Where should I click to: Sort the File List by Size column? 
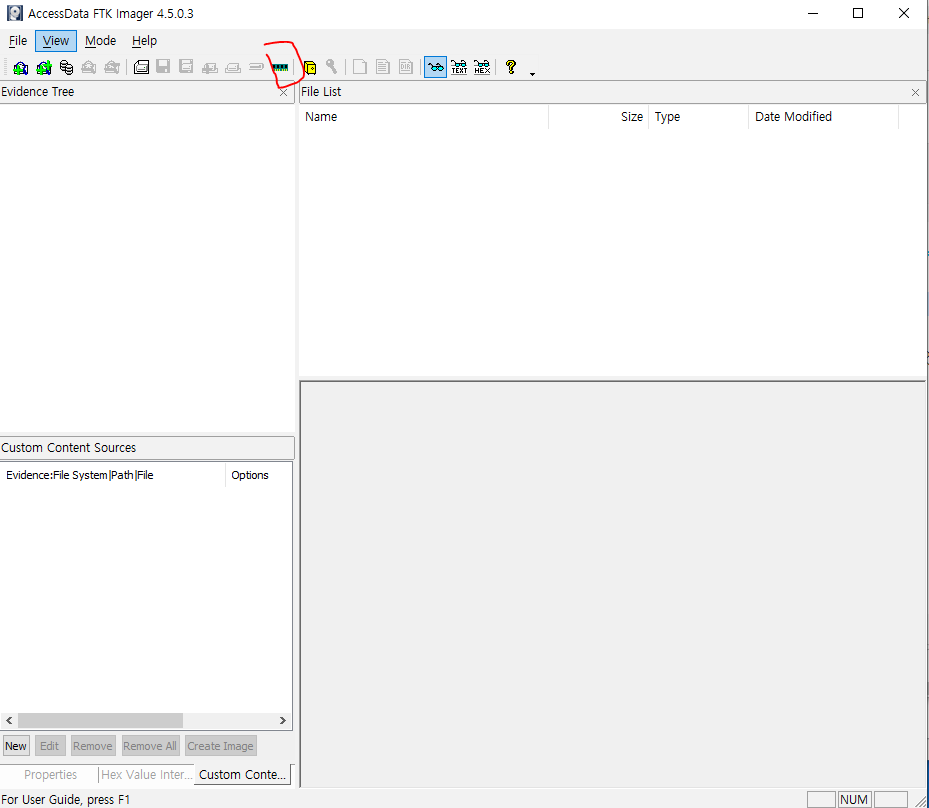(598, 117)
